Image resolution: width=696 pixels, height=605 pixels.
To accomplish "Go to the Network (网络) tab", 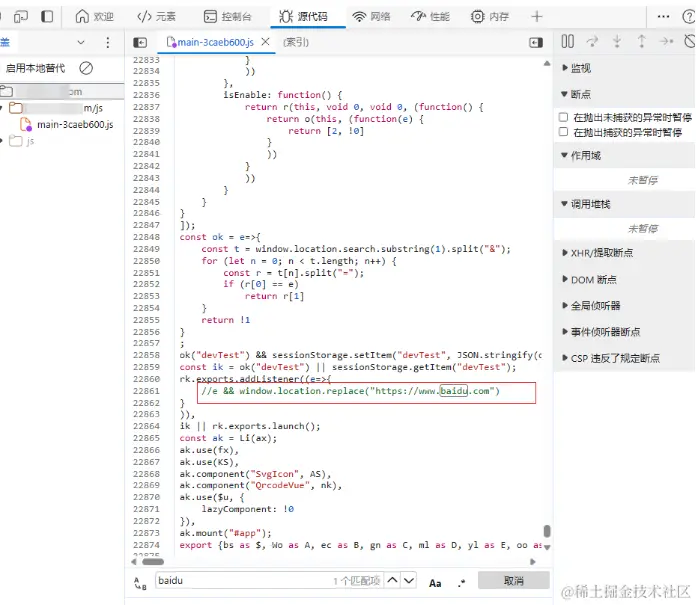I will (371, 17).
